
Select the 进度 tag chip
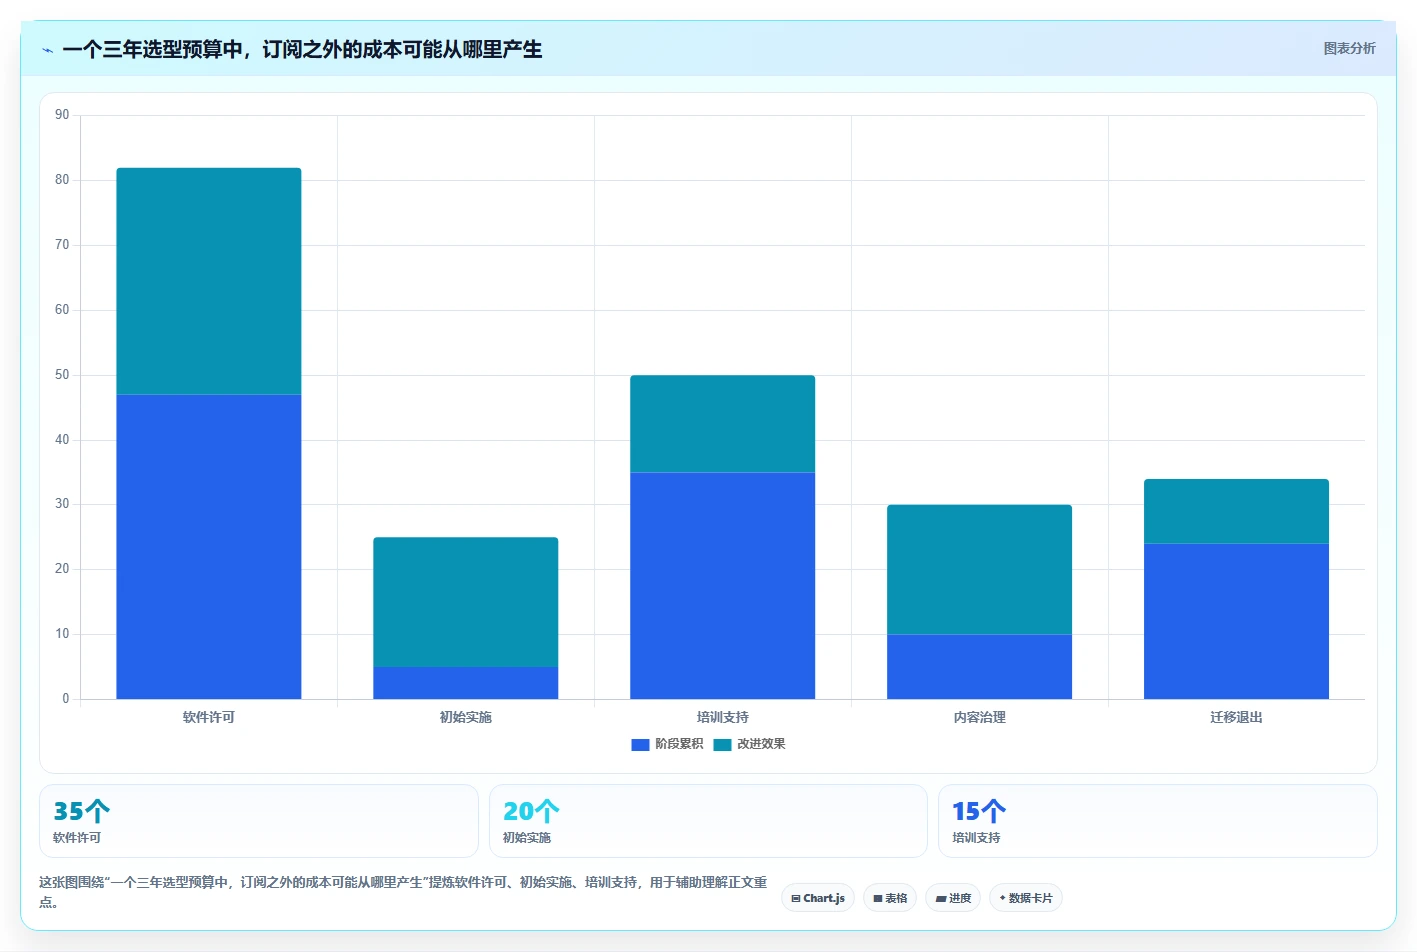(x=953, y=898)
